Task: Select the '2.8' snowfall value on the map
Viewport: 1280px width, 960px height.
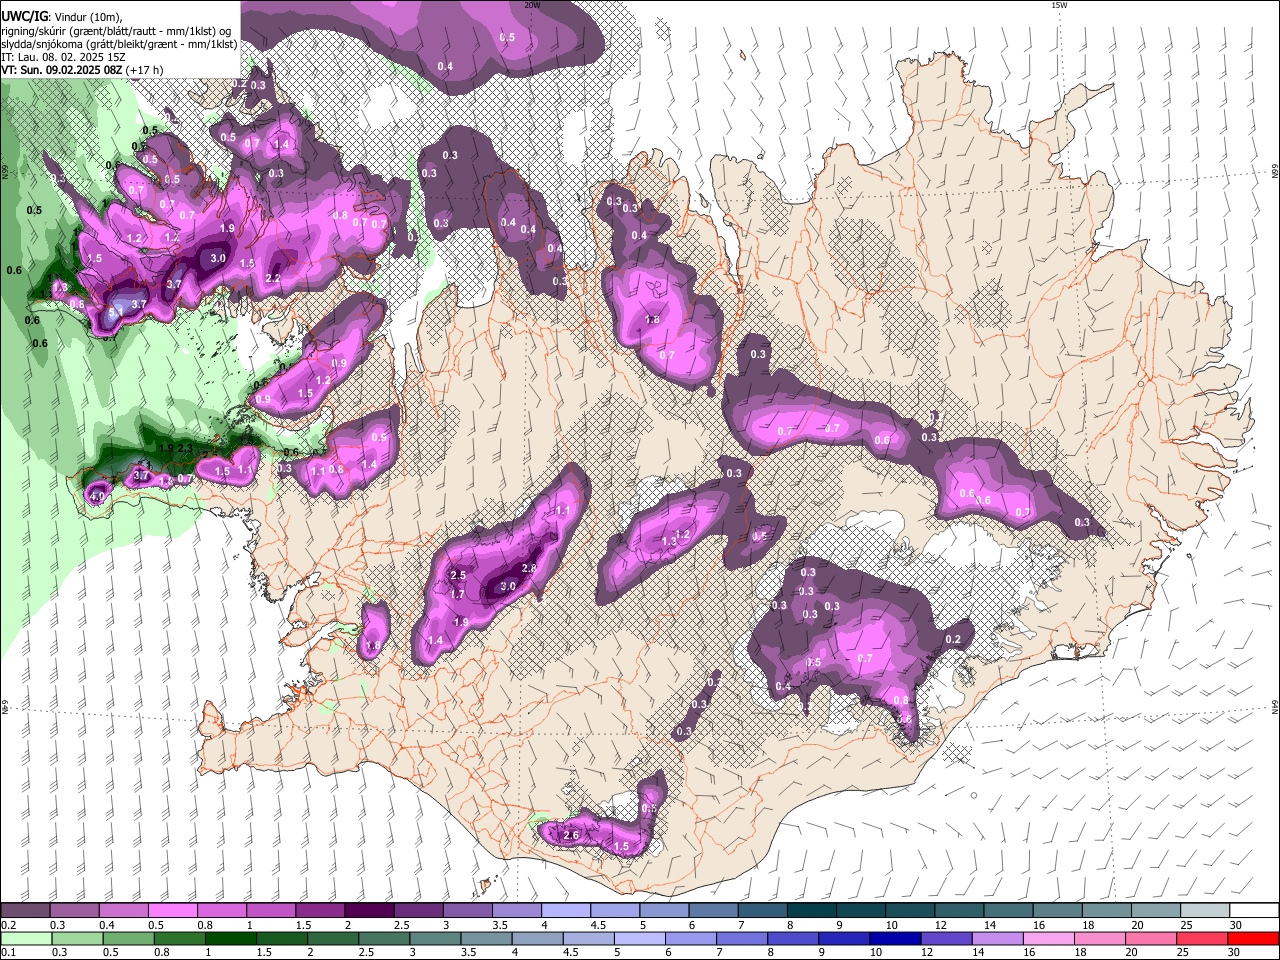Action: (530, 568)
